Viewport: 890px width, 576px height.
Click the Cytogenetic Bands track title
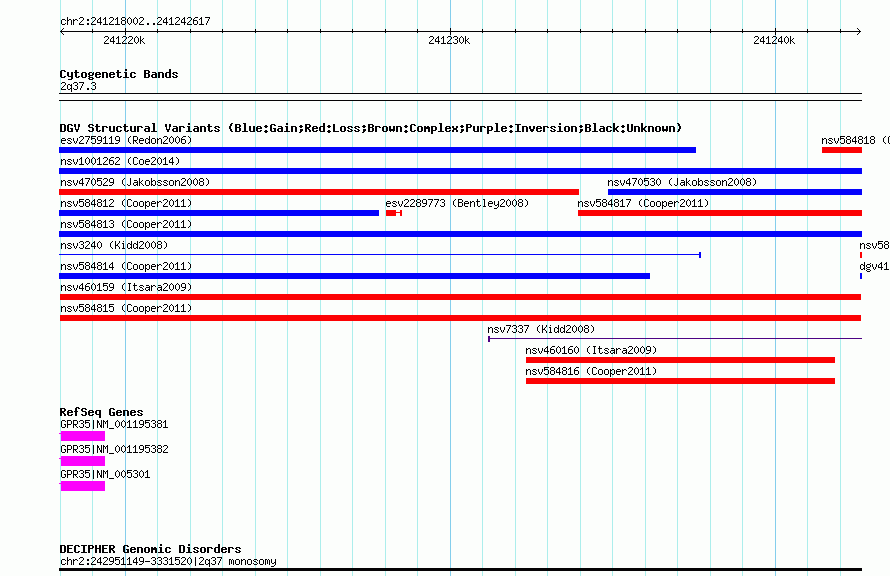(x=119, y=74)
